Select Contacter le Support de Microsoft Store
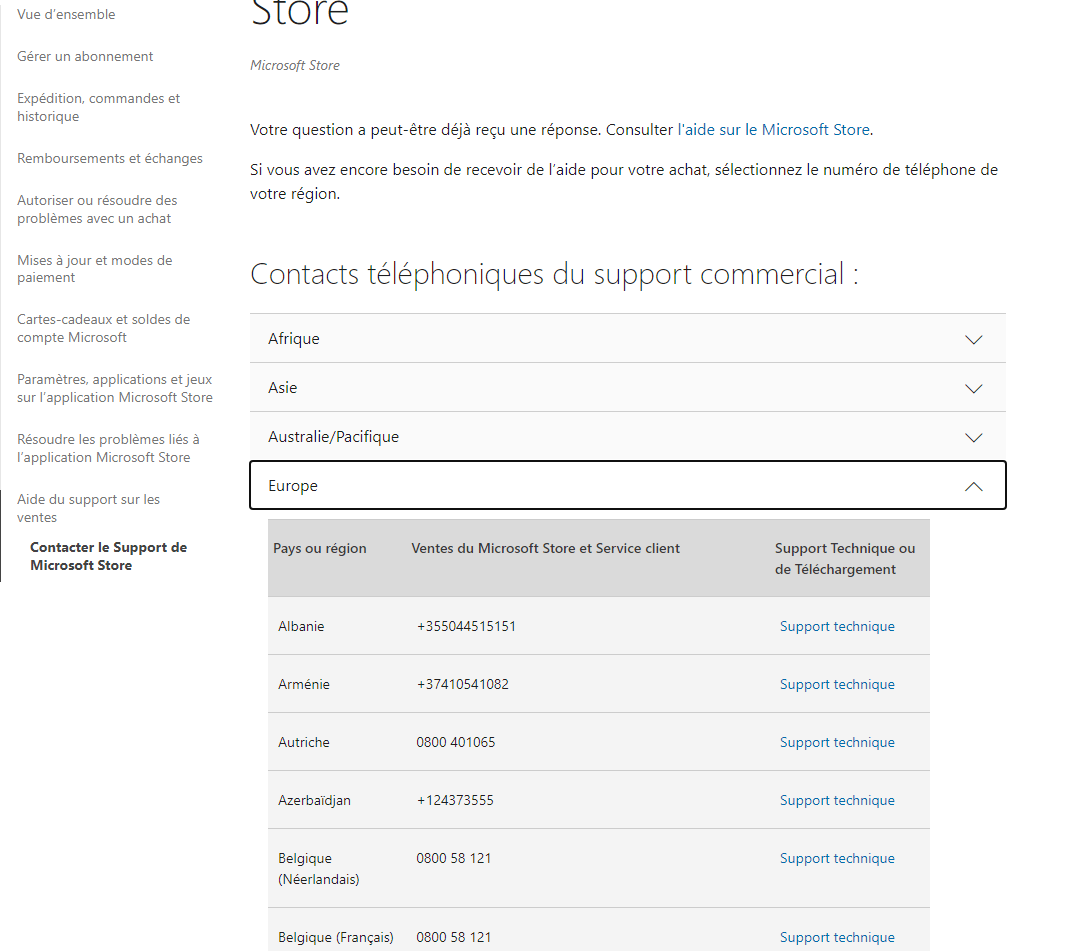 click(109, 556)
